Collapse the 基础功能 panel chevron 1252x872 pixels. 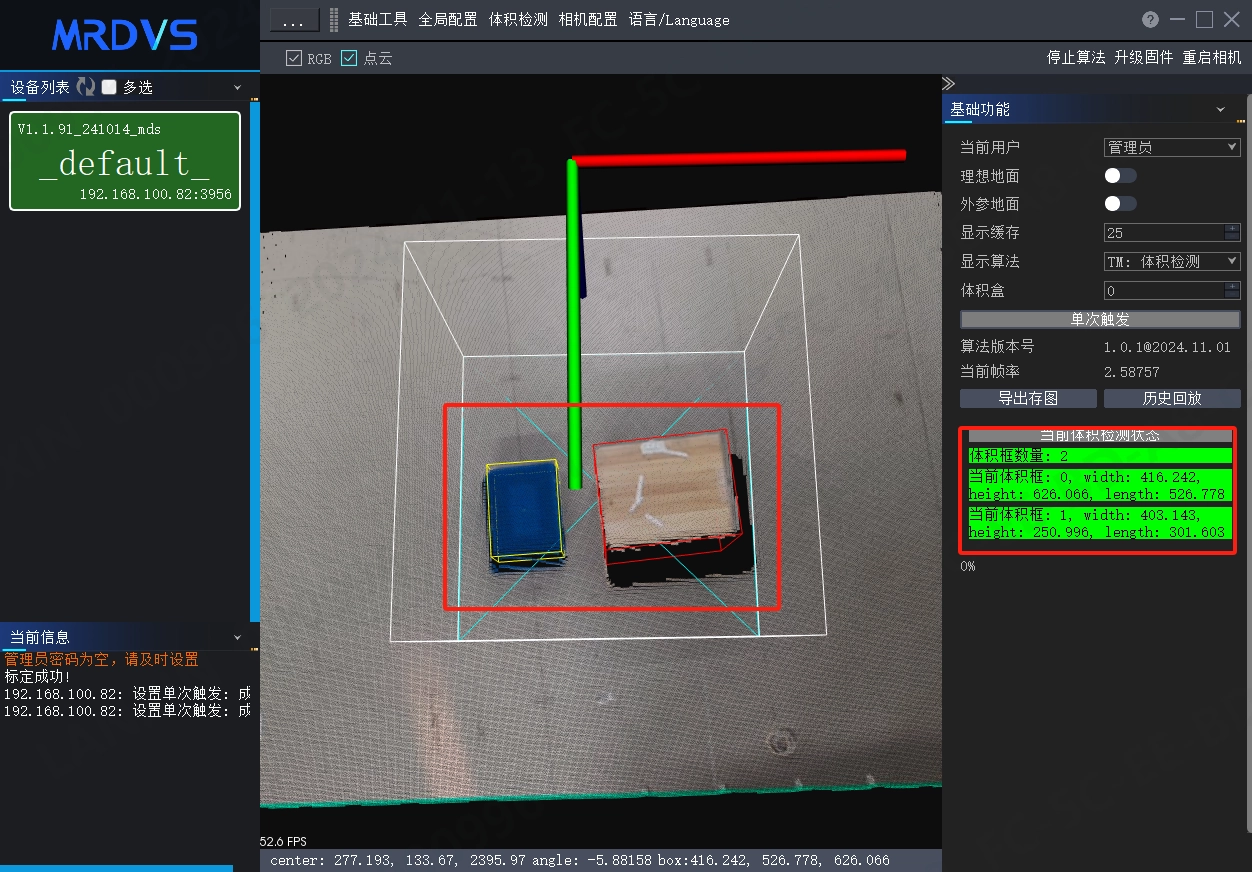point(1221,110)
